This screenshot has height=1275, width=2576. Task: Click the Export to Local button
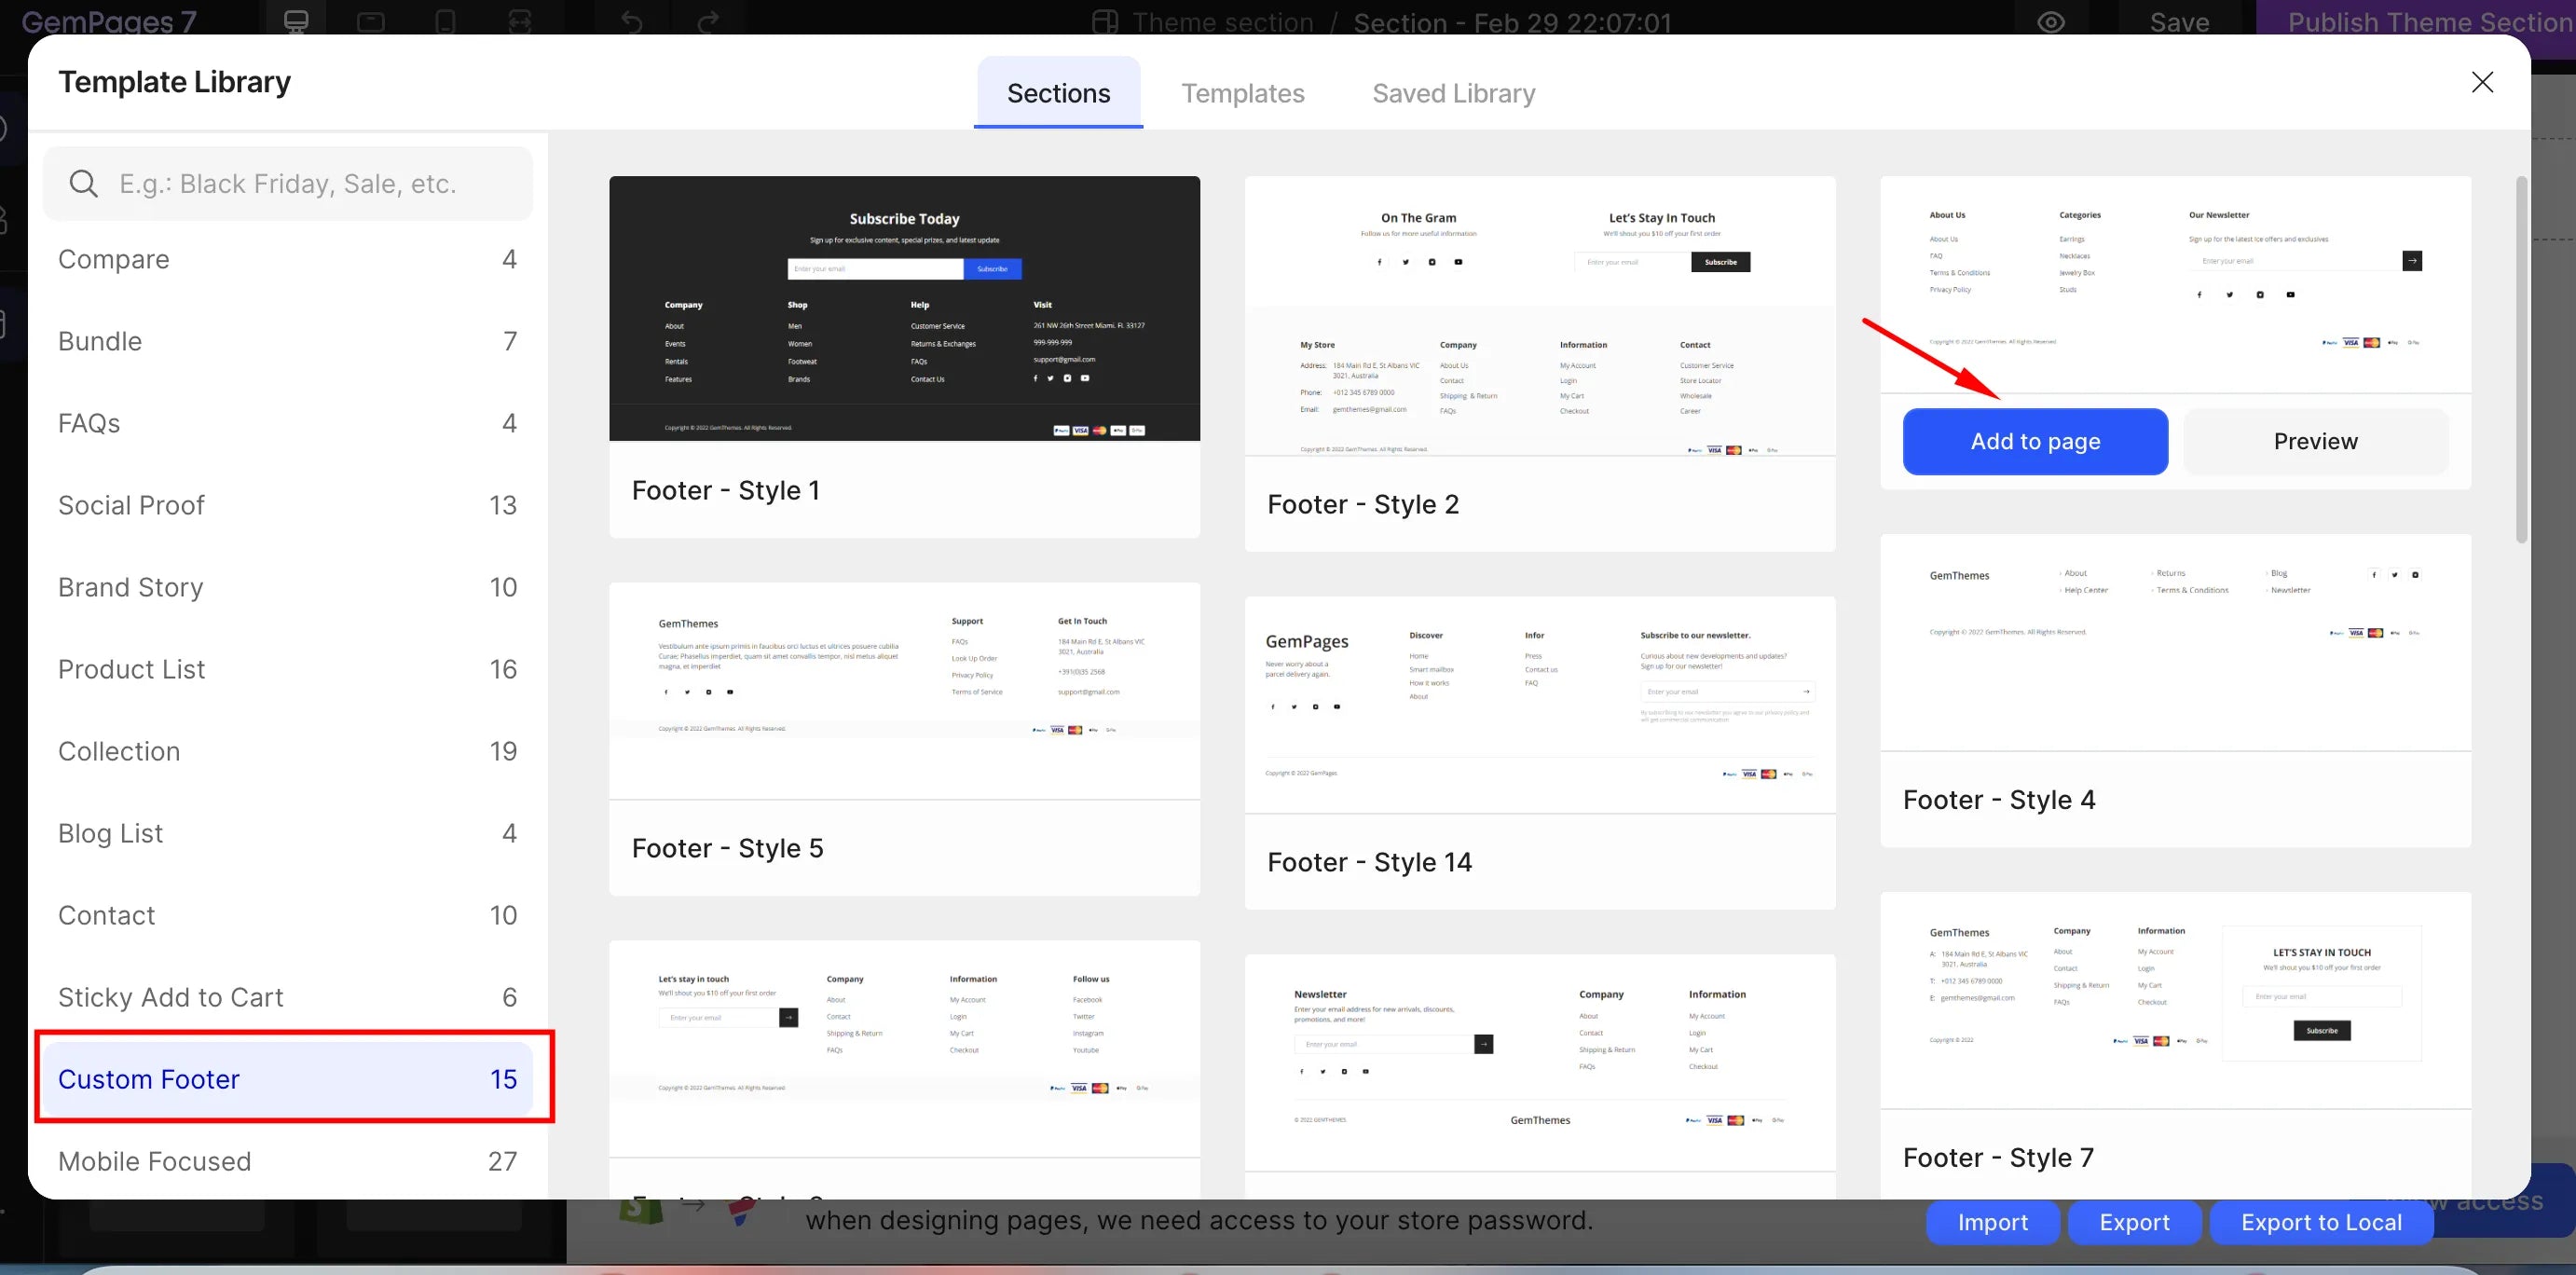(2321, 1222)
